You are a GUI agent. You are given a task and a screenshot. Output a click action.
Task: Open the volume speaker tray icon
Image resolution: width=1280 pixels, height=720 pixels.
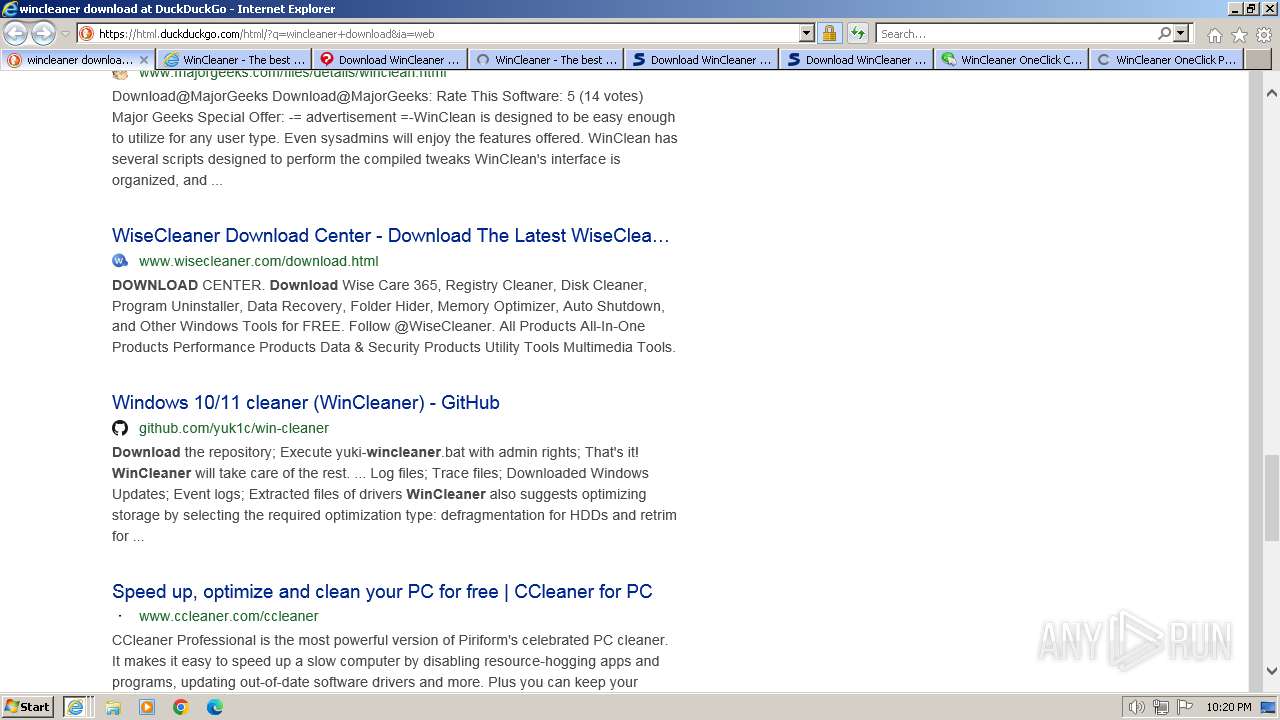(x=1137, y=707)
